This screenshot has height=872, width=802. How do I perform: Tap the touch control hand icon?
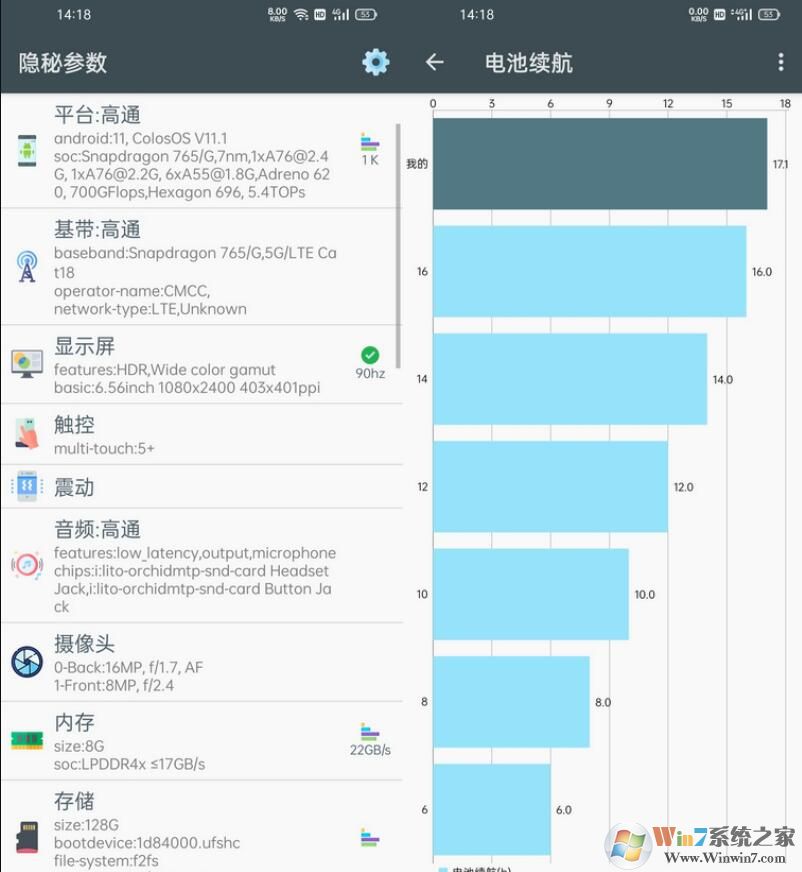(x=27, y=433)
